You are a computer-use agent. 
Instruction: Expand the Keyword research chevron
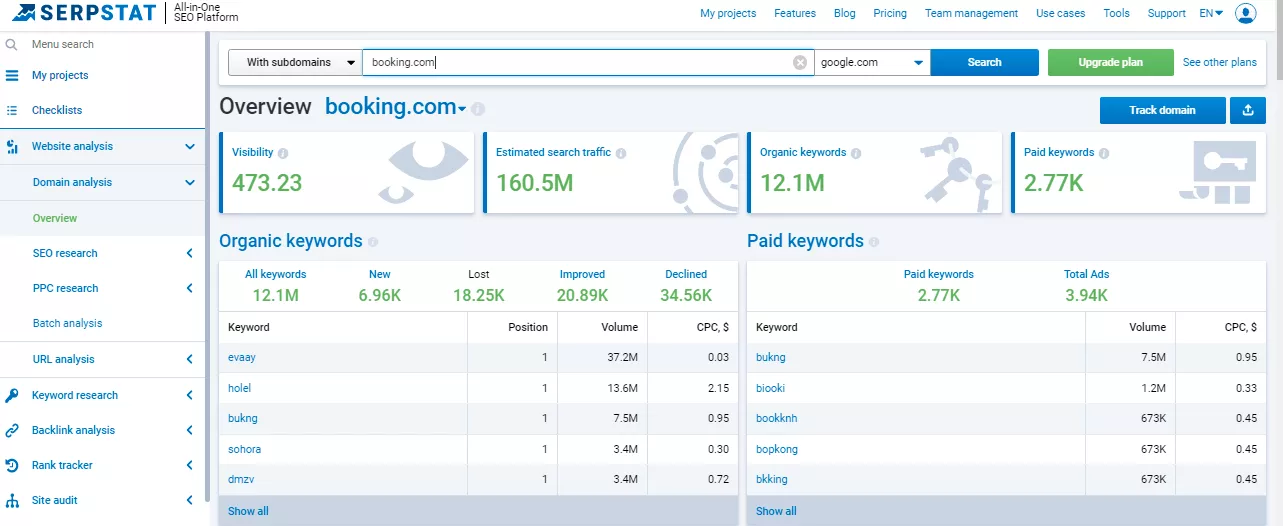pyautogui.click(x=189, y=395)
